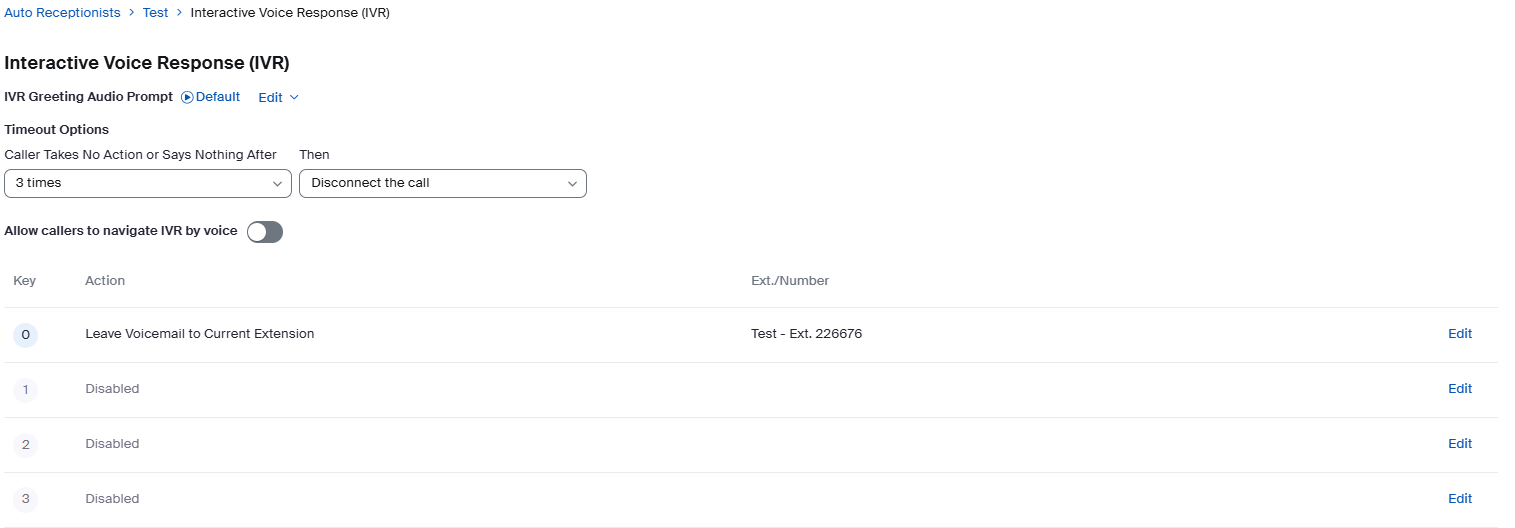Screen dimensions: 1515x528
Task: Expand the 'Disconnect the call' dropdown
Action: (x=442, y=184)
